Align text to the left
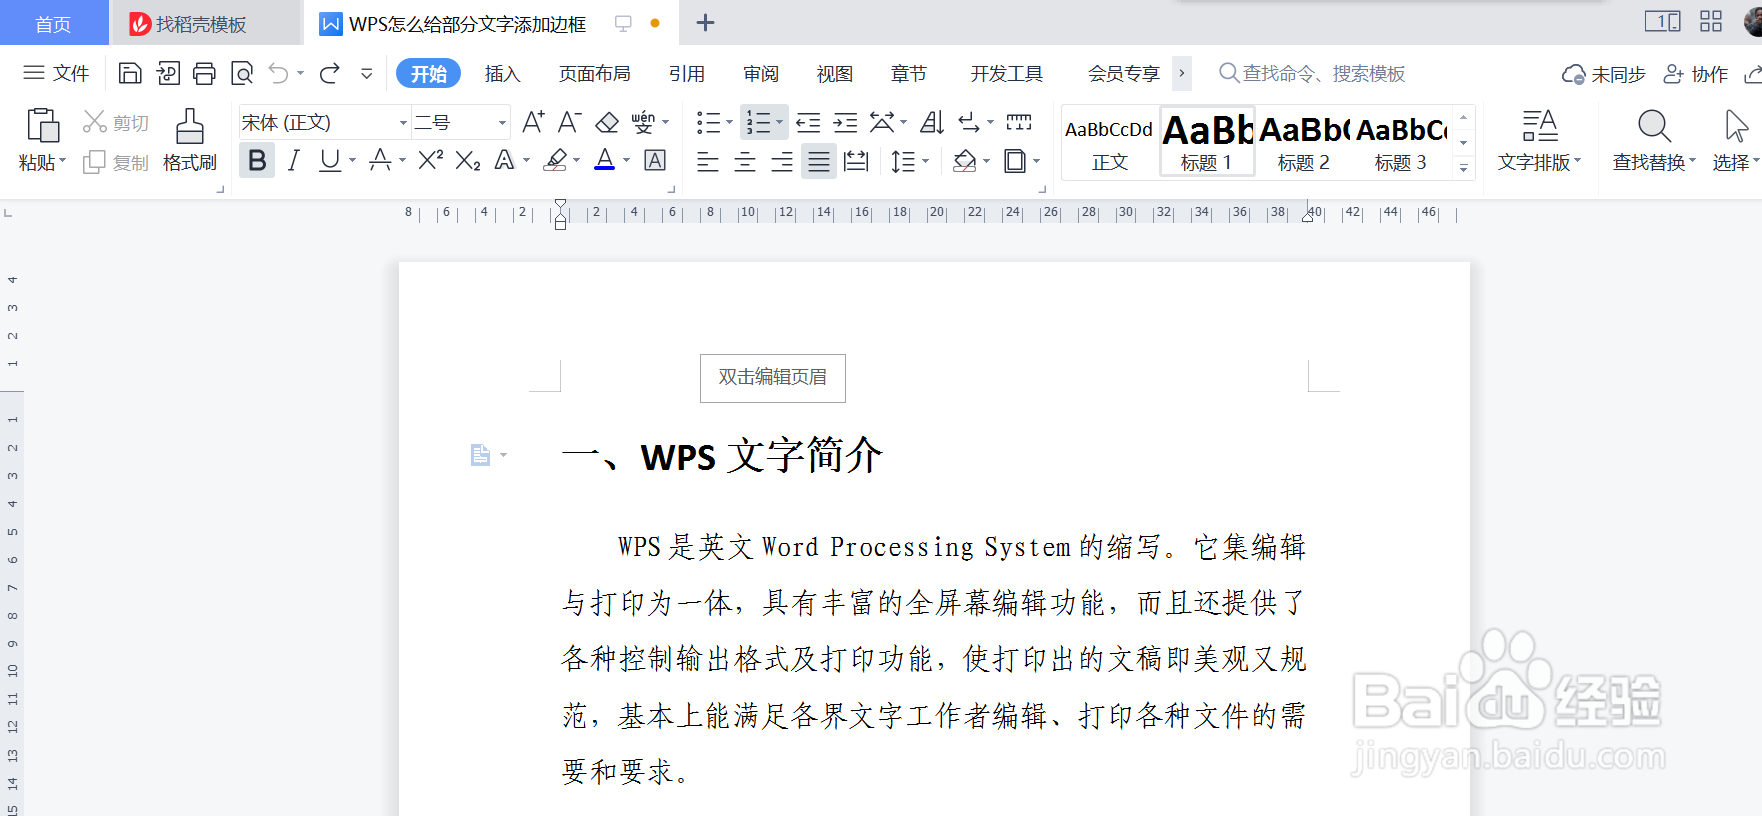 708,161
